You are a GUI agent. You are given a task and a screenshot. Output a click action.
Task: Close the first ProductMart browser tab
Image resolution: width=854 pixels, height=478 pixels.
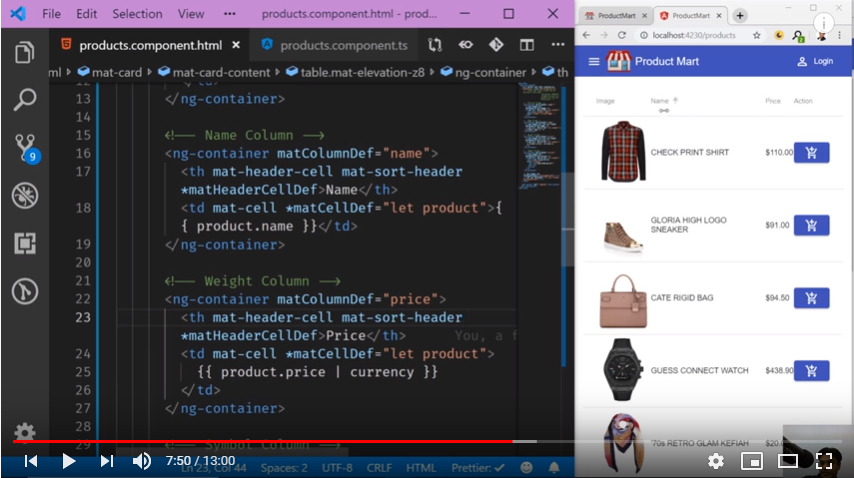point(644,16)
